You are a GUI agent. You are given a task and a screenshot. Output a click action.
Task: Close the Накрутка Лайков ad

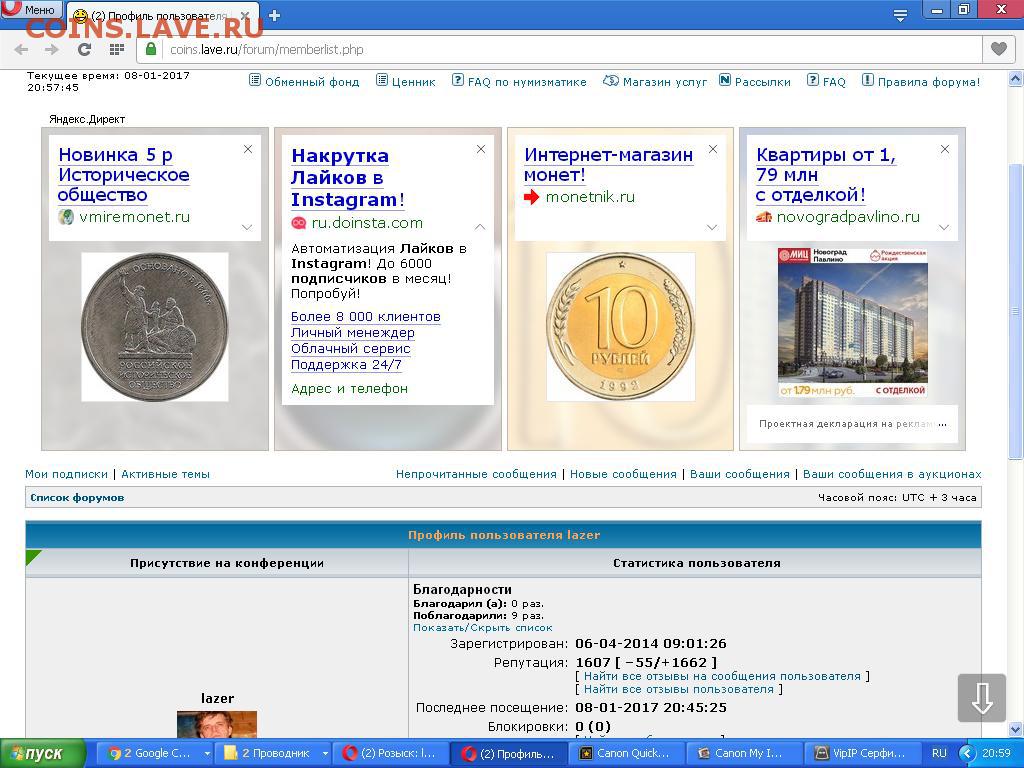click(x=481, y=149)
